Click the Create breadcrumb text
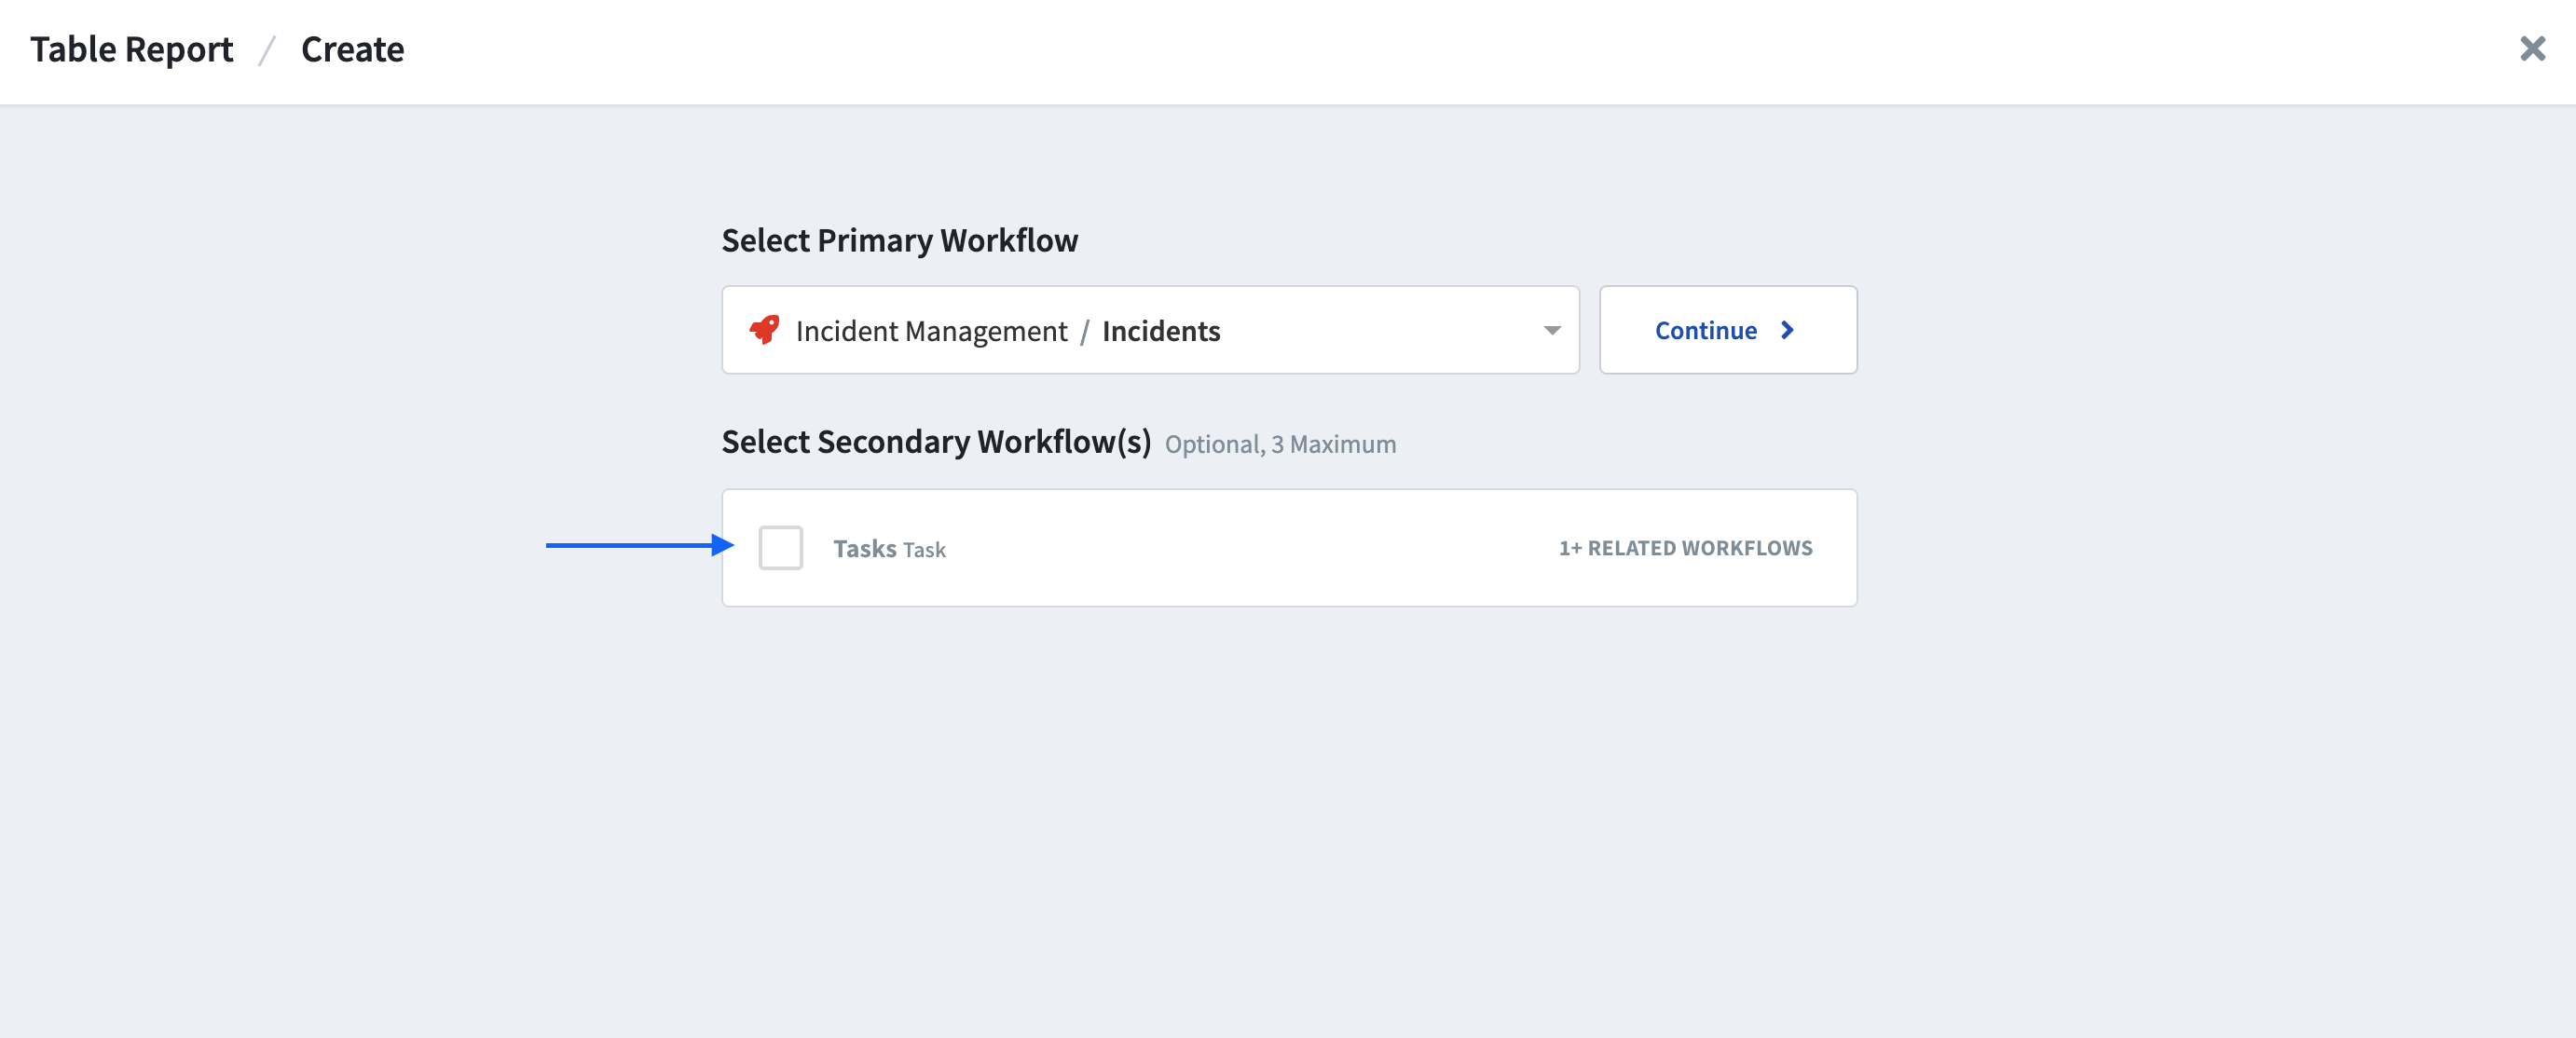 [352, 49]
